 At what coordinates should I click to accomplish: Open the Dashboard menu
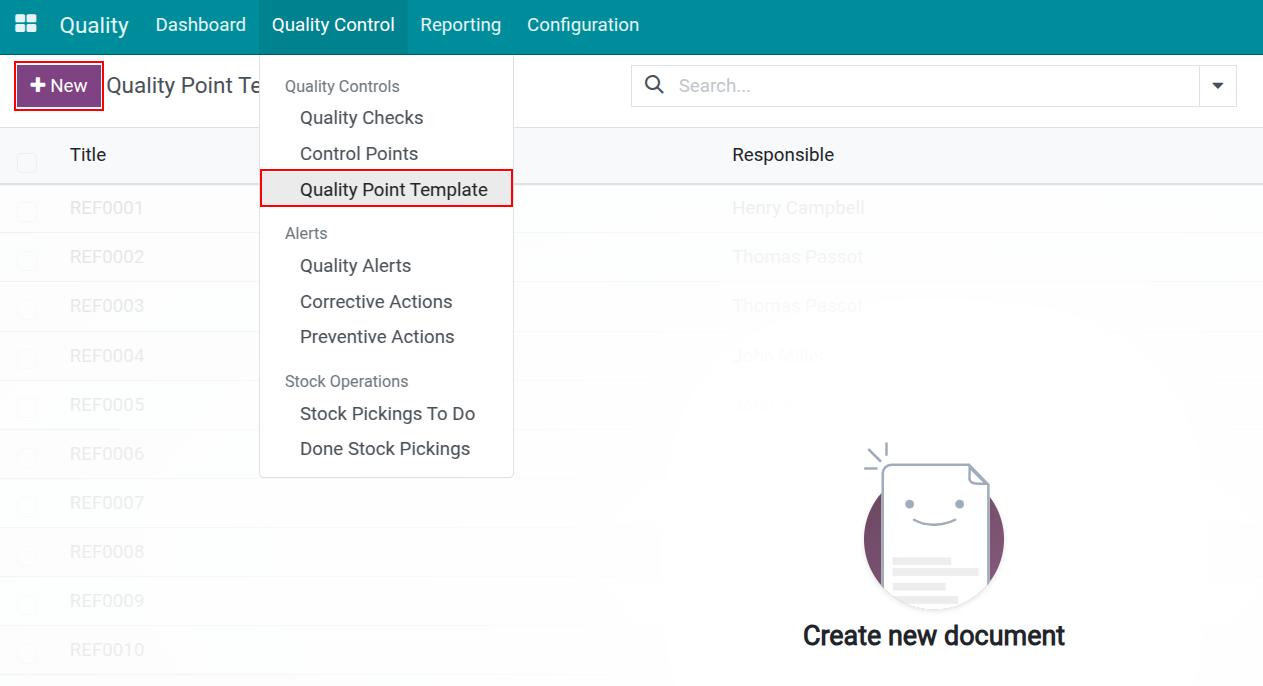pos(201,25)
